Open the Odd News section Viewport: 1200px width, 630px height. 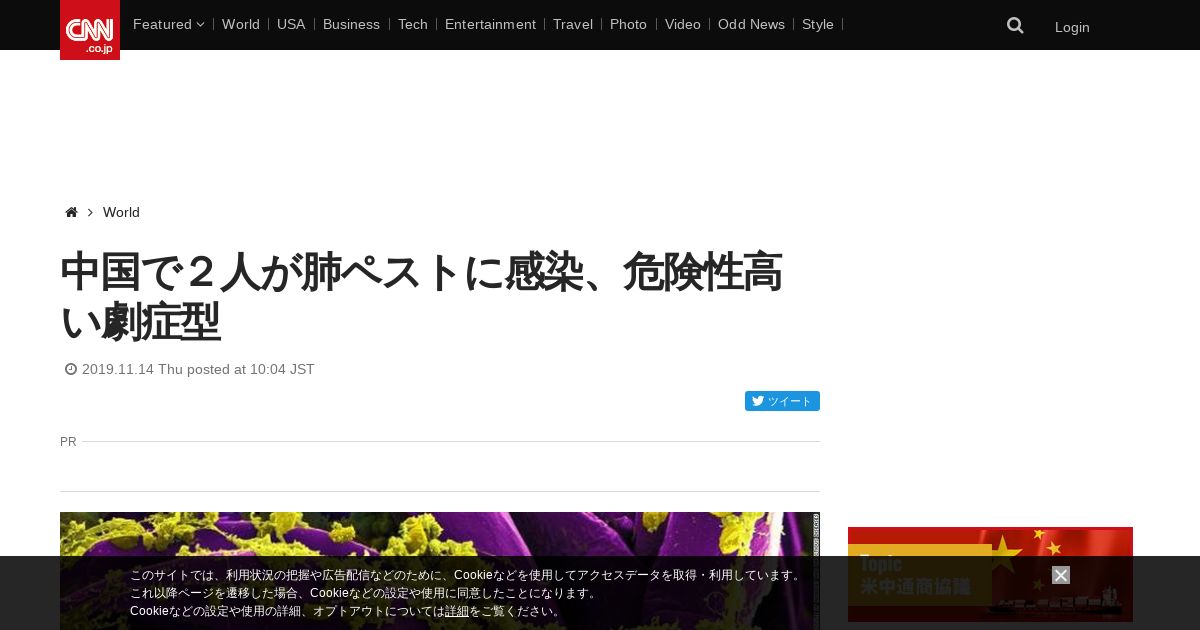coord(751,24)
